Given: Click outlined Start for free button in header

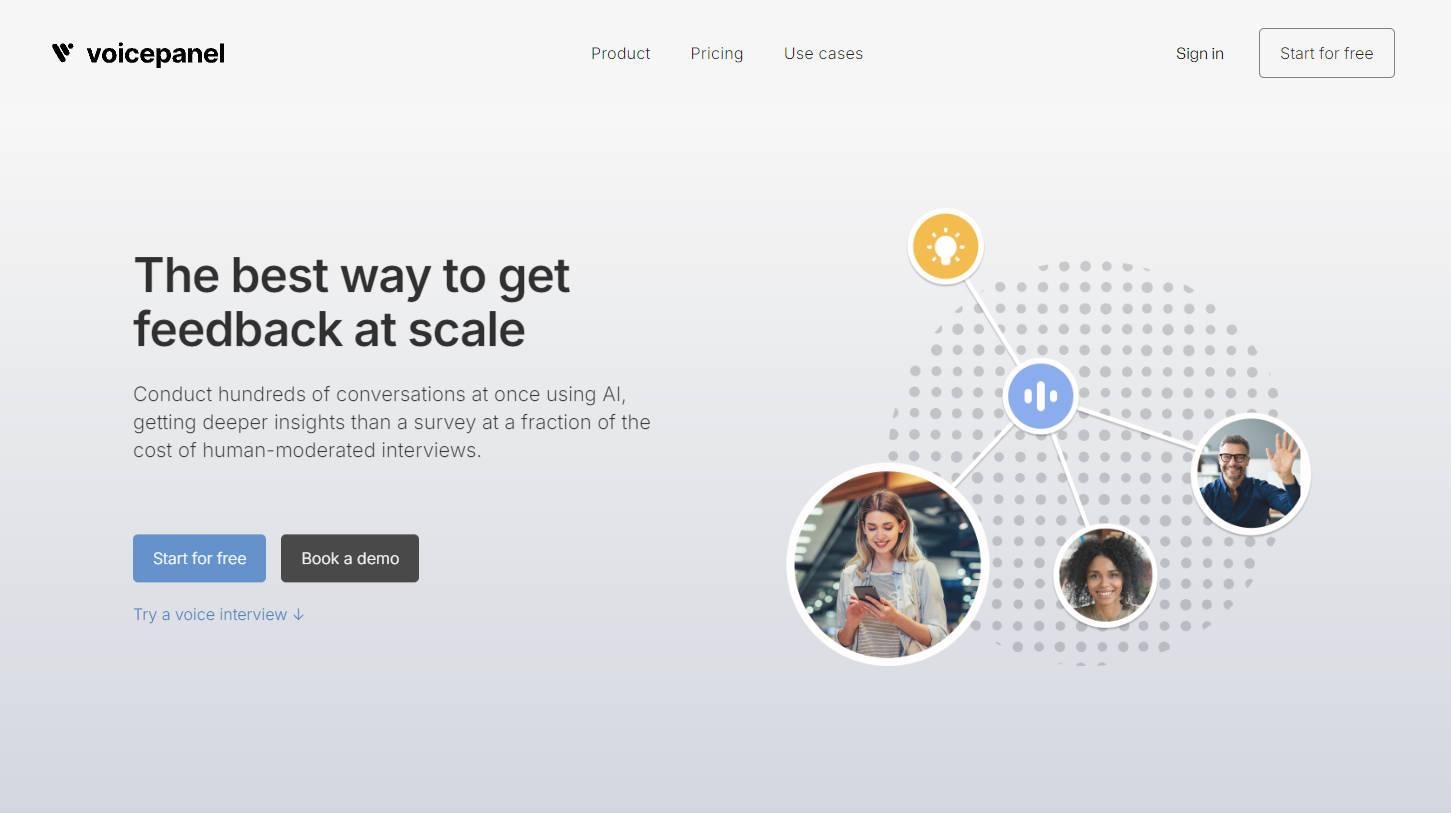Looking at the screenshot, I should click(1326, 53).
